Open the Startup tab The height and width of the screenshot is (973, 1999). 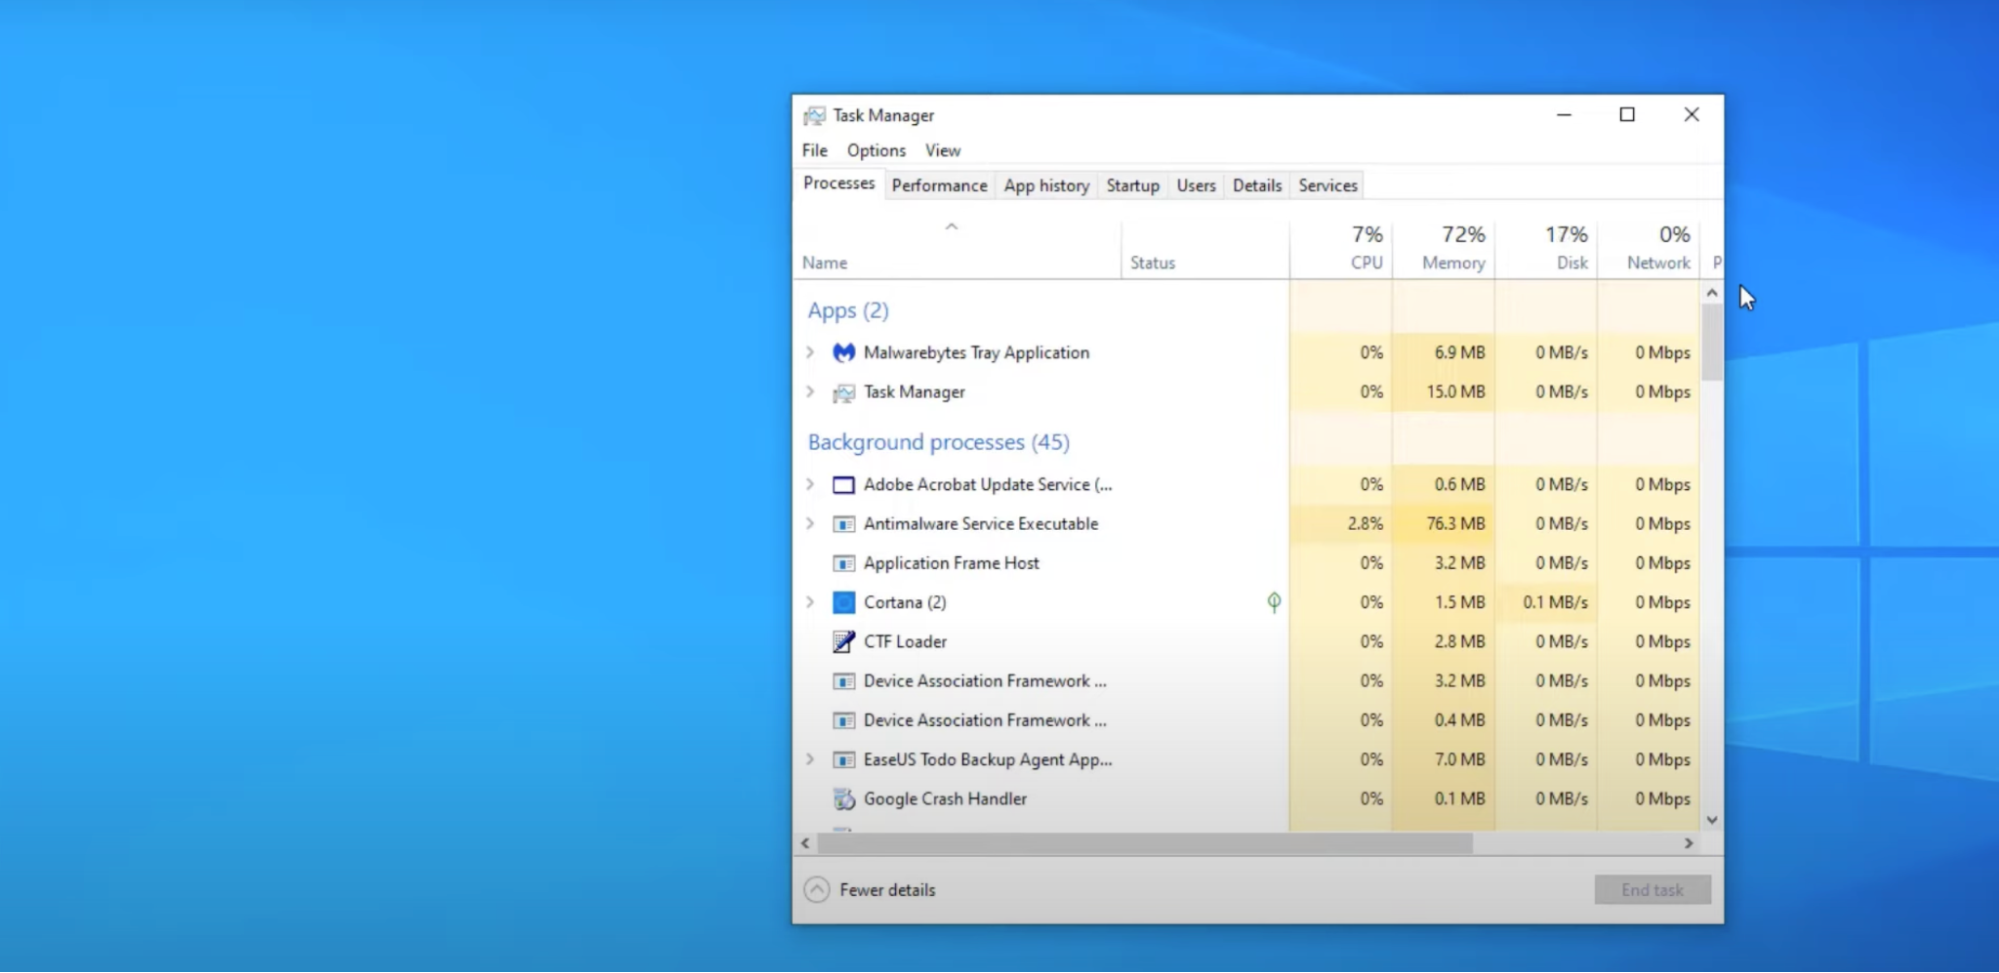click(1132, 185)
